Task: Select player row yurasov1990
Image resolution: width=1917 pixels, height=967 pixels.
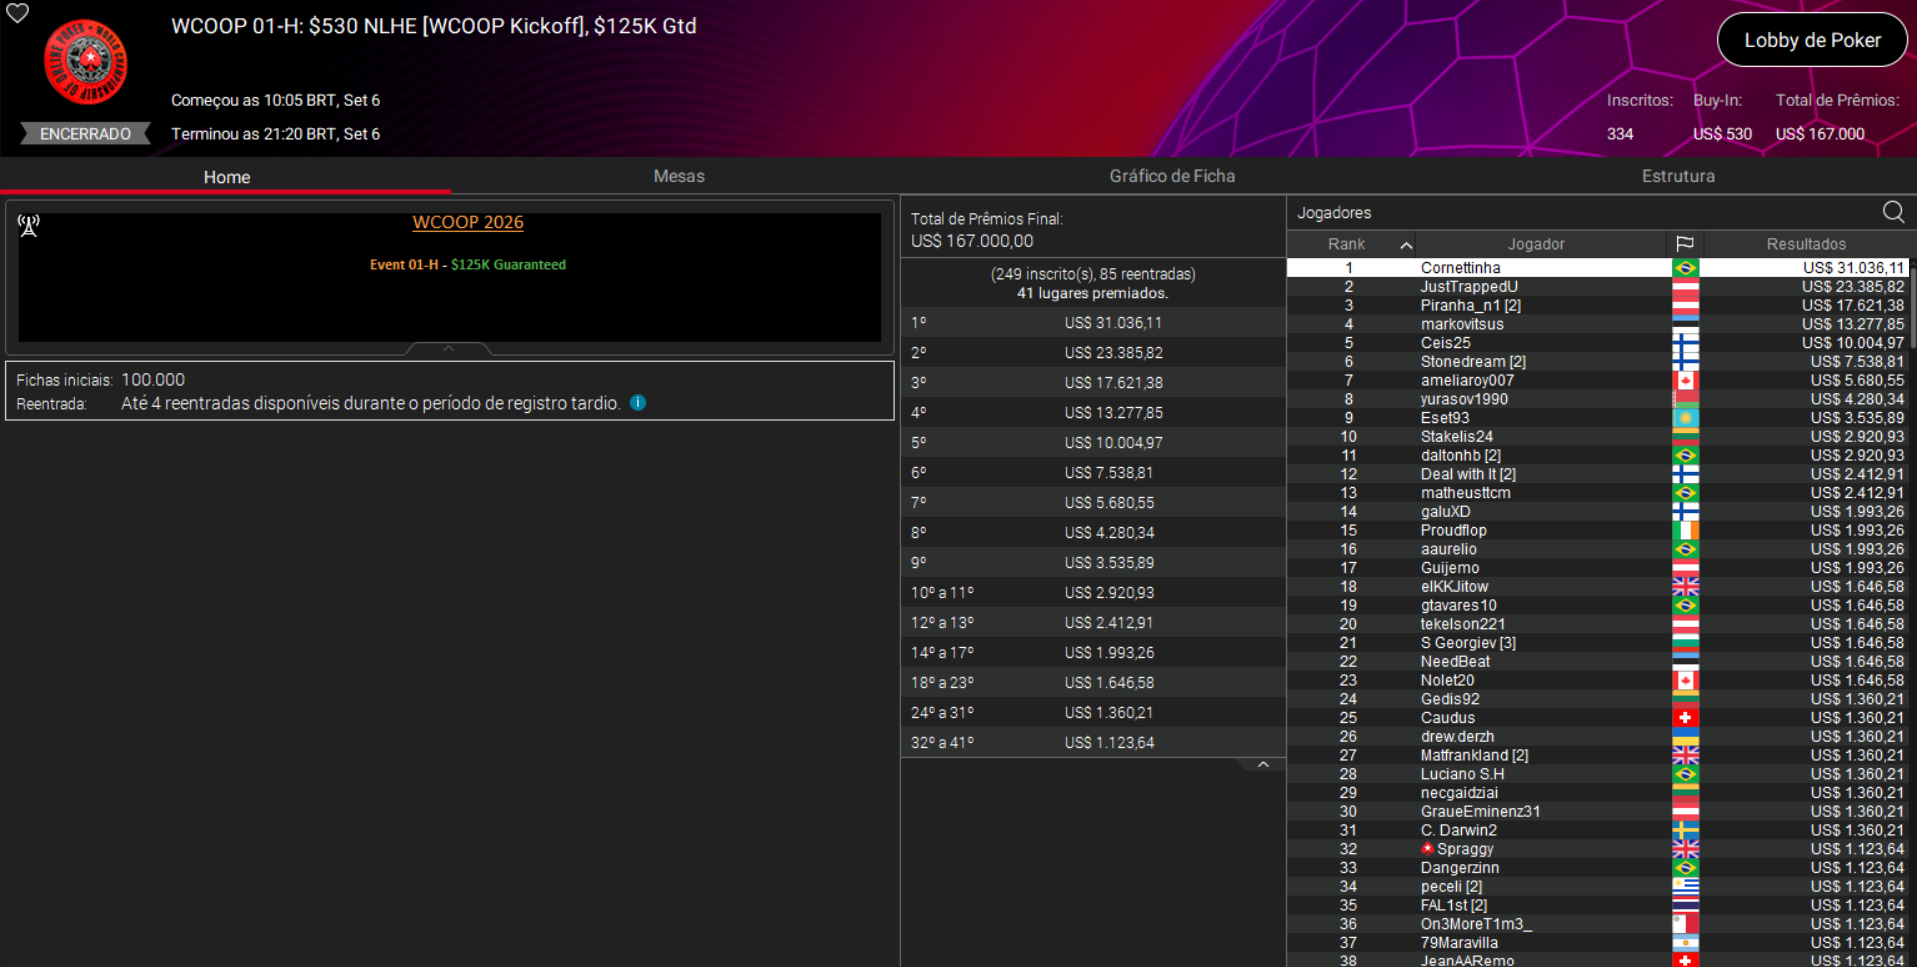Action: [1598, 399]
